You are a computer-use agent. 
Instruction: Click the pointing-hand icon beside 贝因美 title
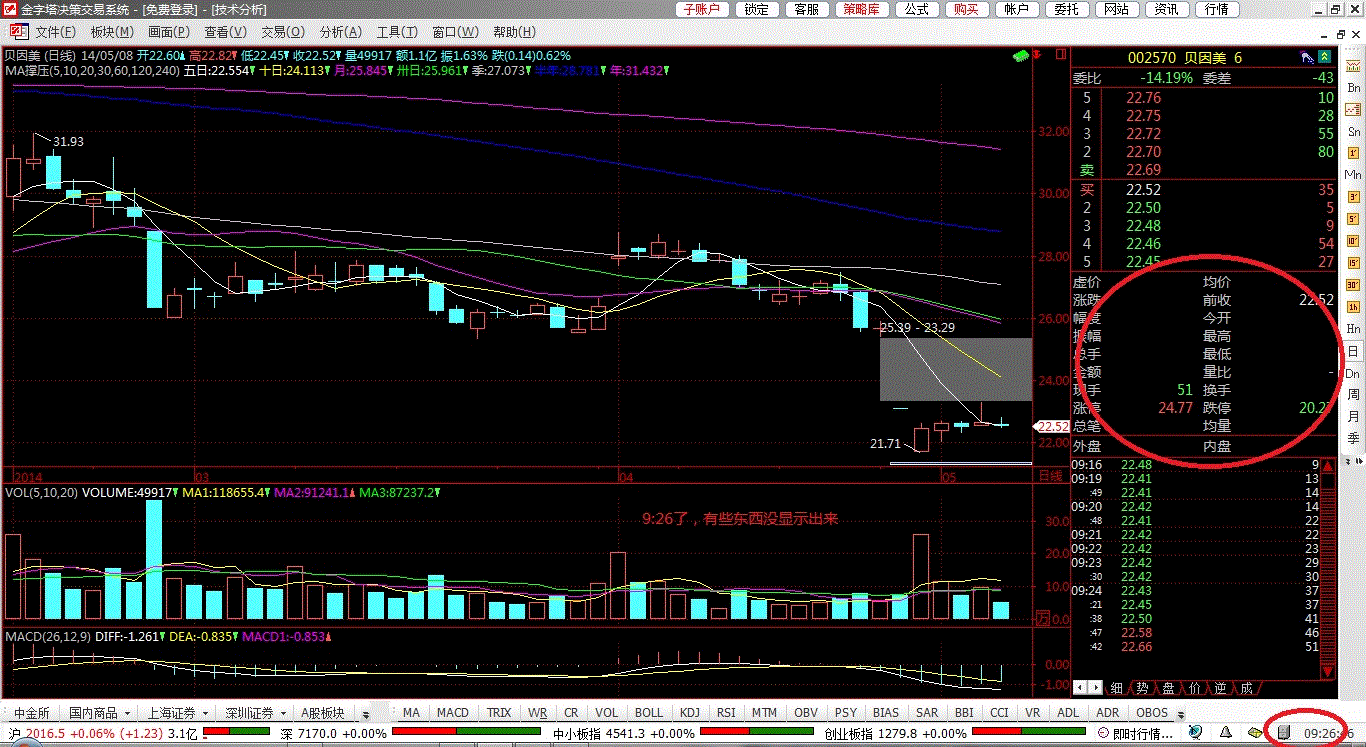[x=1306, y=58]
